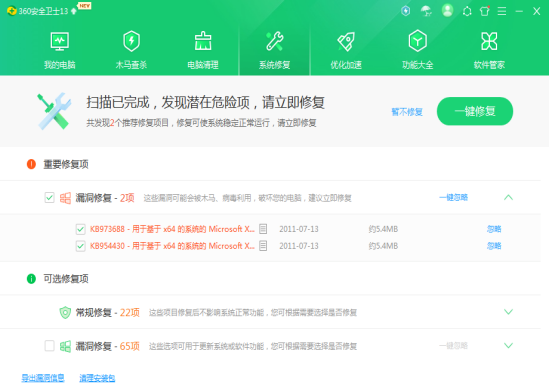Click the 一键修复 button
This screenshot has height=391, width=550.
point(475,111)
